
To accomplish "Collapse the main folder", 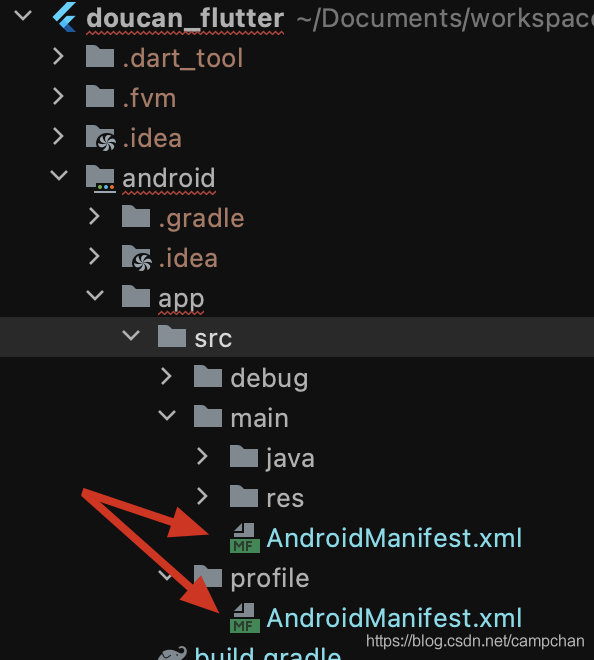I will 167,415.
